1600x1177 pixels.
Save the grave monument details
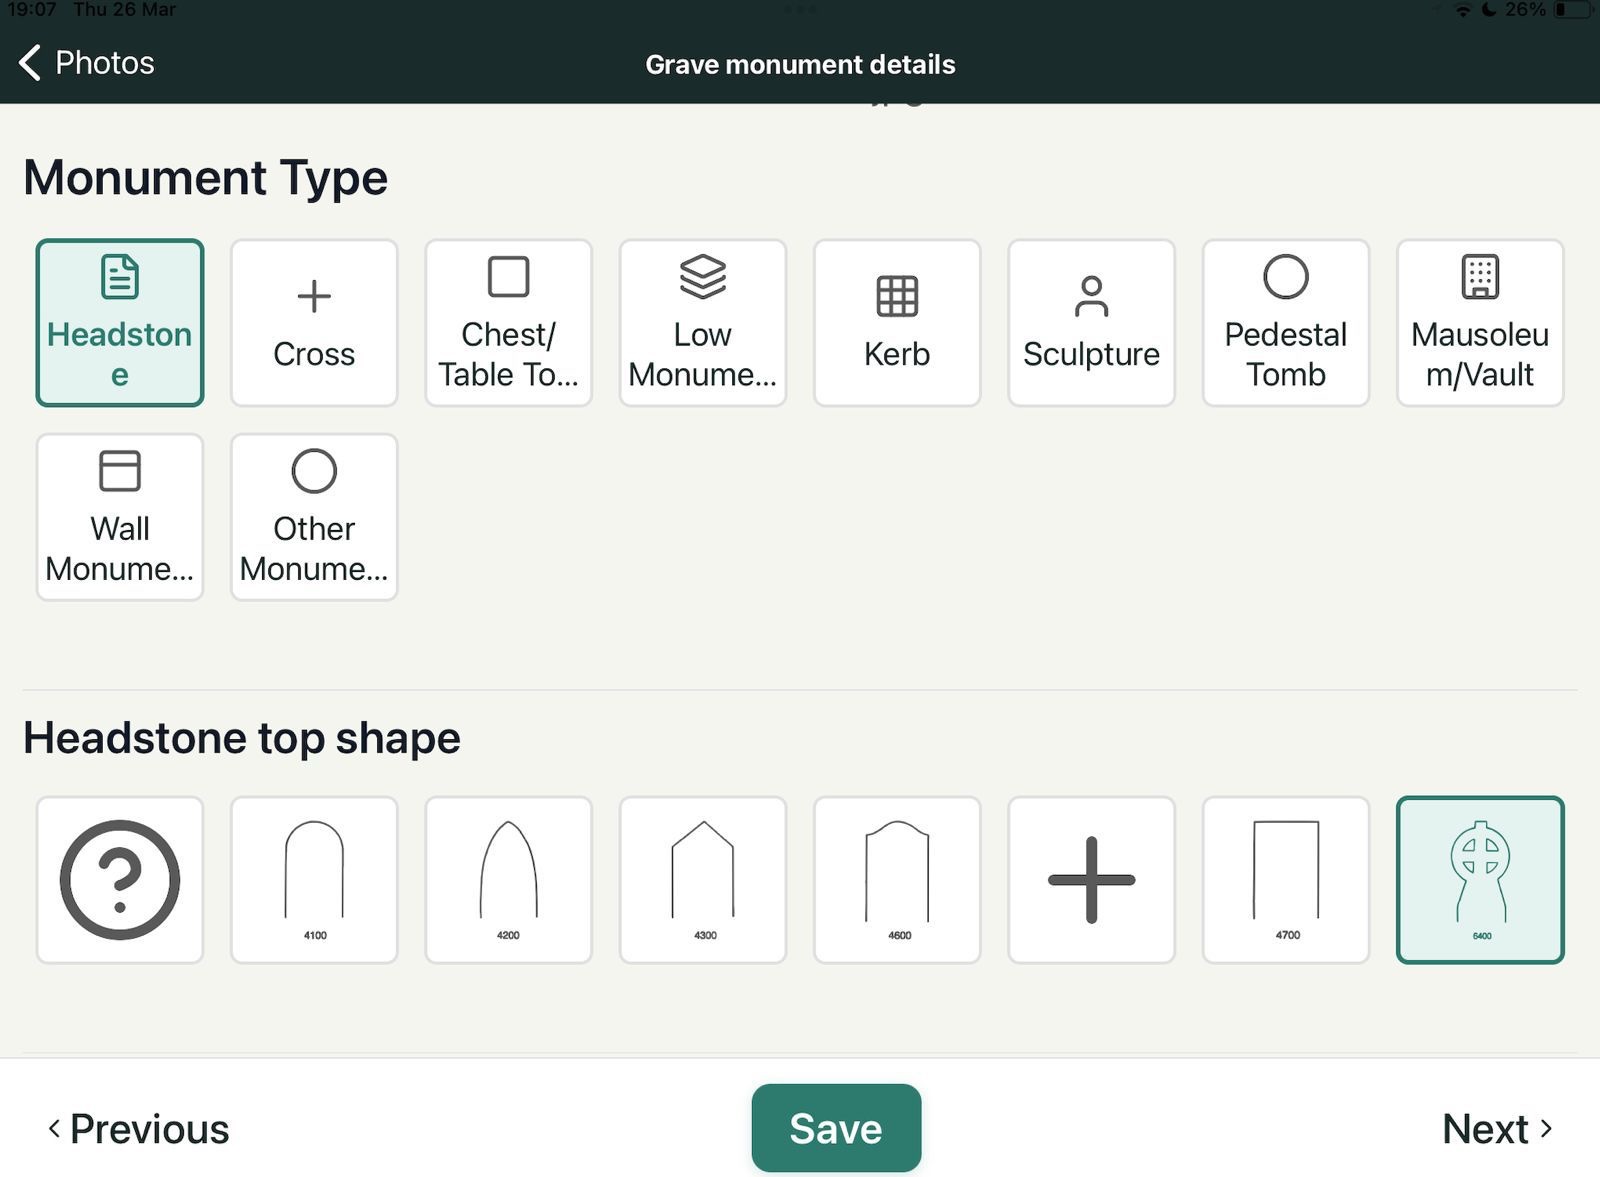836,1128
